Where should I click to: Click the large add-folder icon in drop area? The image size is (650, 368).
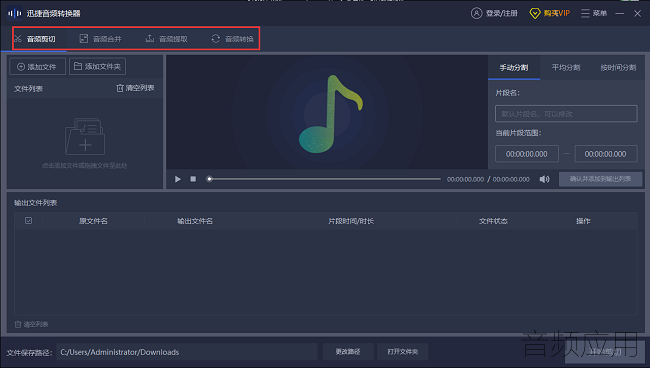[85, 137]
